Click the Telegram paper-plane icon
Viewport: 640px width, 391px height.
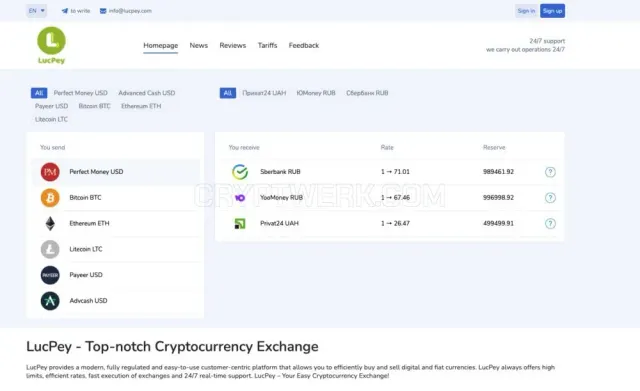click(x=64, y=11)
